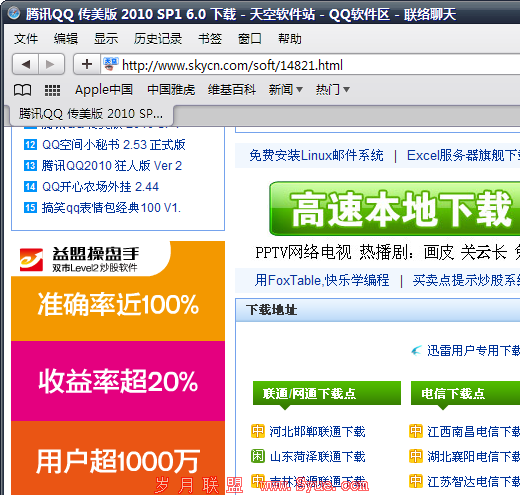Click the Xunlei bird icon beside 迅雷用户专用下载

coord(416,351)
